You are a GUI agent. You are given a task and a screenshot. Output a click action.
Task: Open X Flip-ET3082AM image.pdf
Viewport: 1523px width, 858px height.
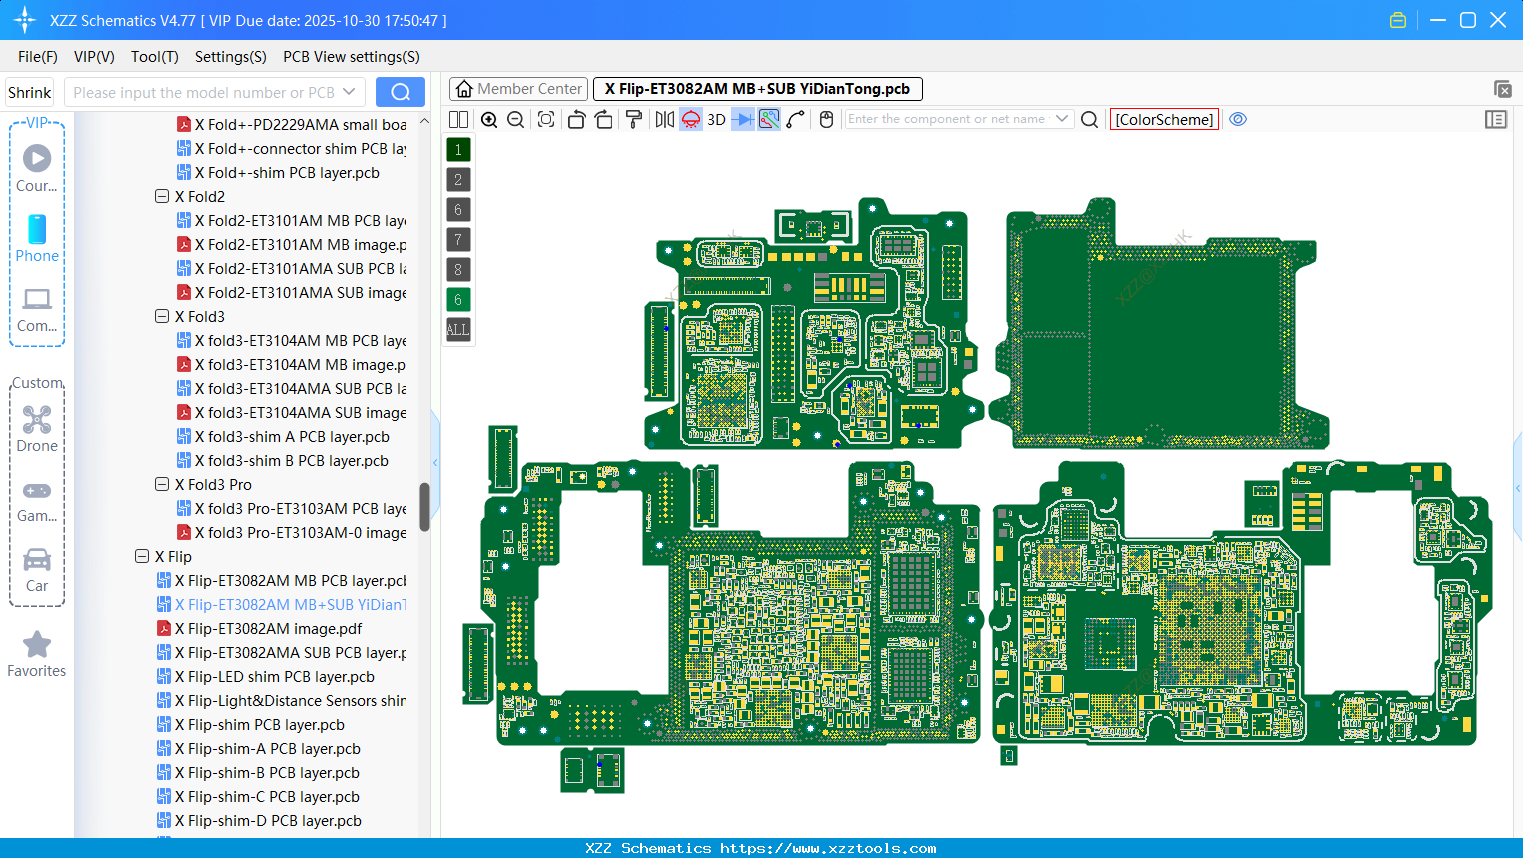268,628
